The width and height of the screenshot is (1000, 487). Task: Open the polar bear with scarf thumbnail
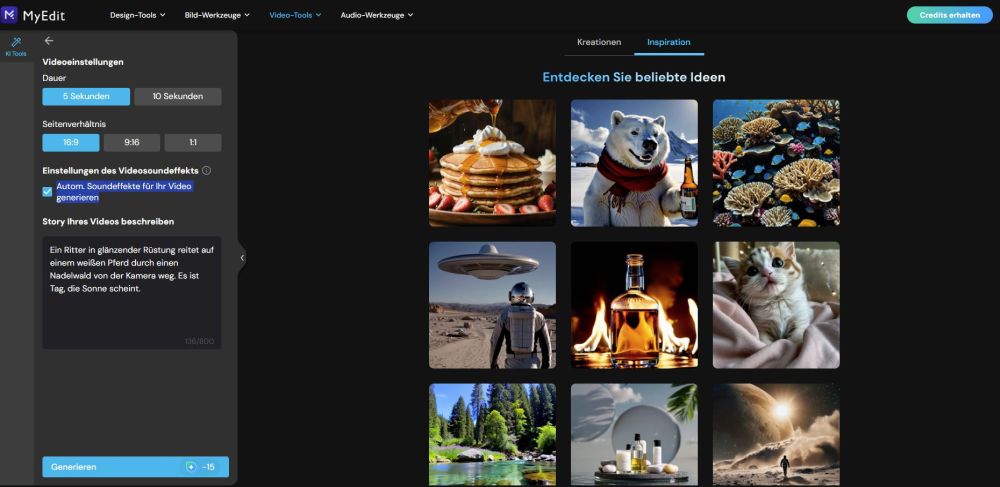coord(634,163)
